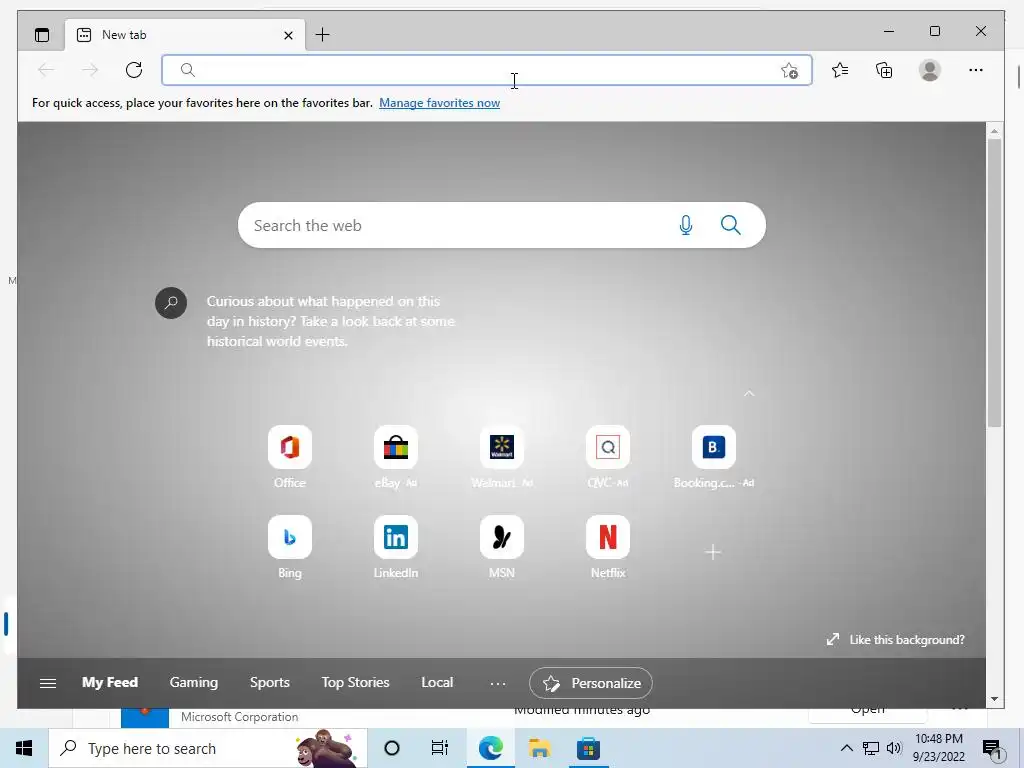Open a new tab with the plus button
The height and width of the screenshot is (768, 1024).
[323, 35]
